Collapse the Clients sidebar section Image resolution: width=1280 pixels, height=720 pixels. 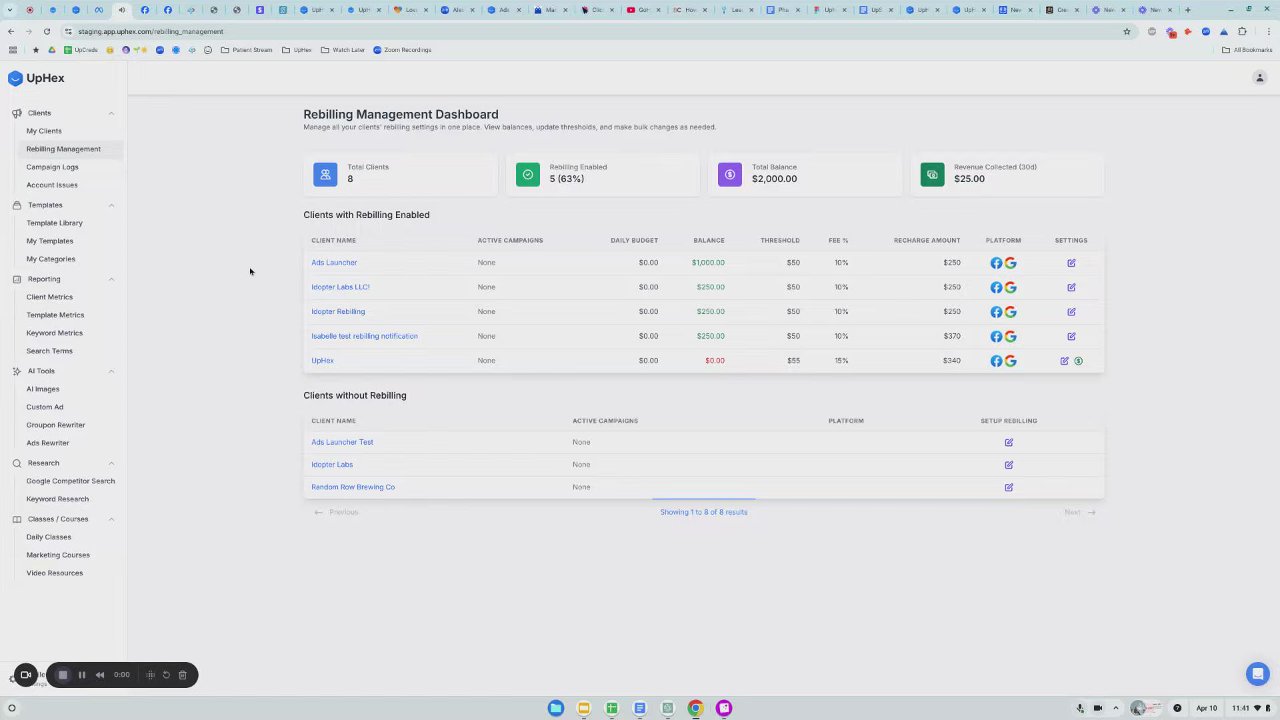pyautogui.click(x=111, y=113)
